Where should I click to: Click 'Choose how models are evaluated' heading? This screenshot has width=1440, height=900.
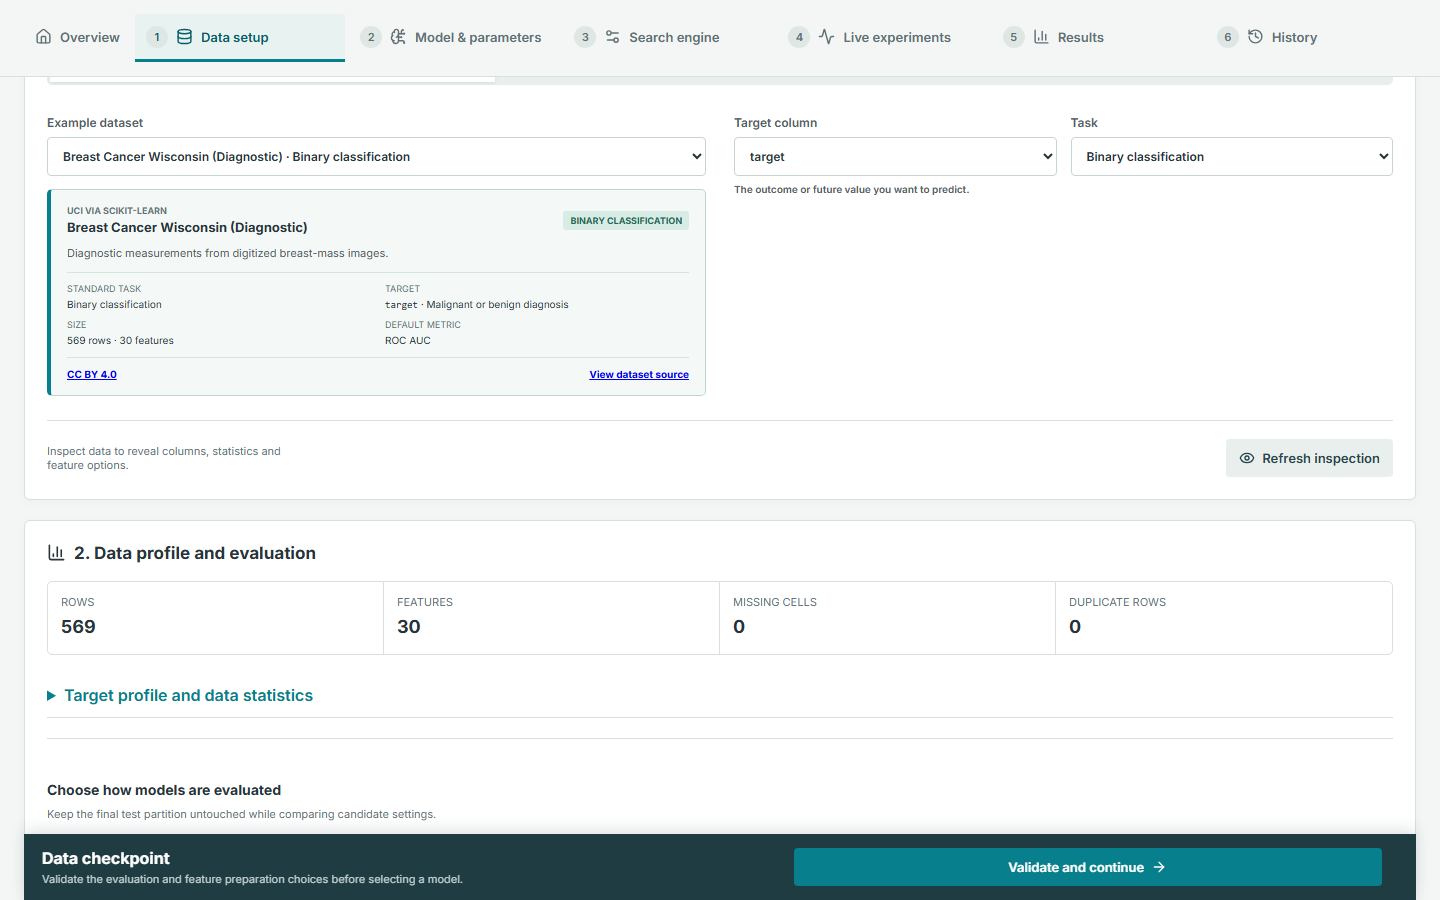[x=164, y=790]
